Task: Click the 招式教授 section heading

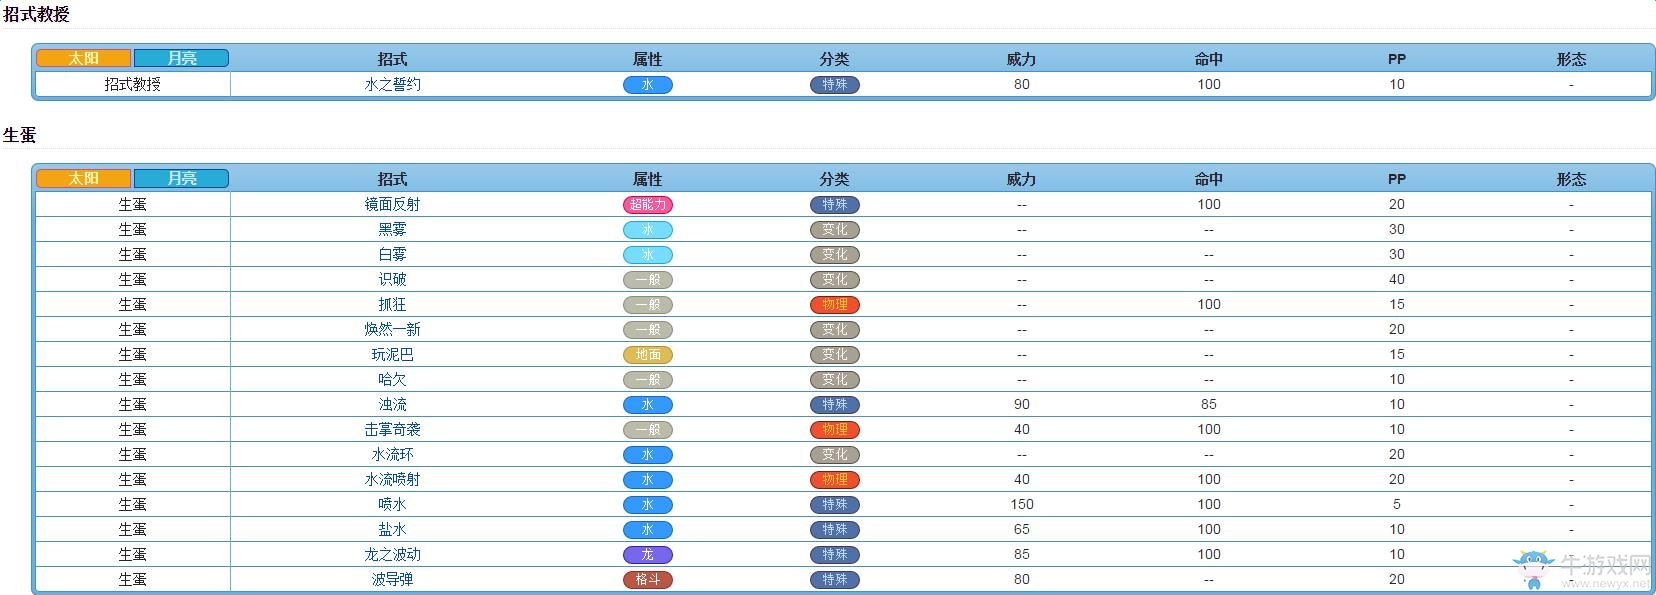Action: click(36, 14)
